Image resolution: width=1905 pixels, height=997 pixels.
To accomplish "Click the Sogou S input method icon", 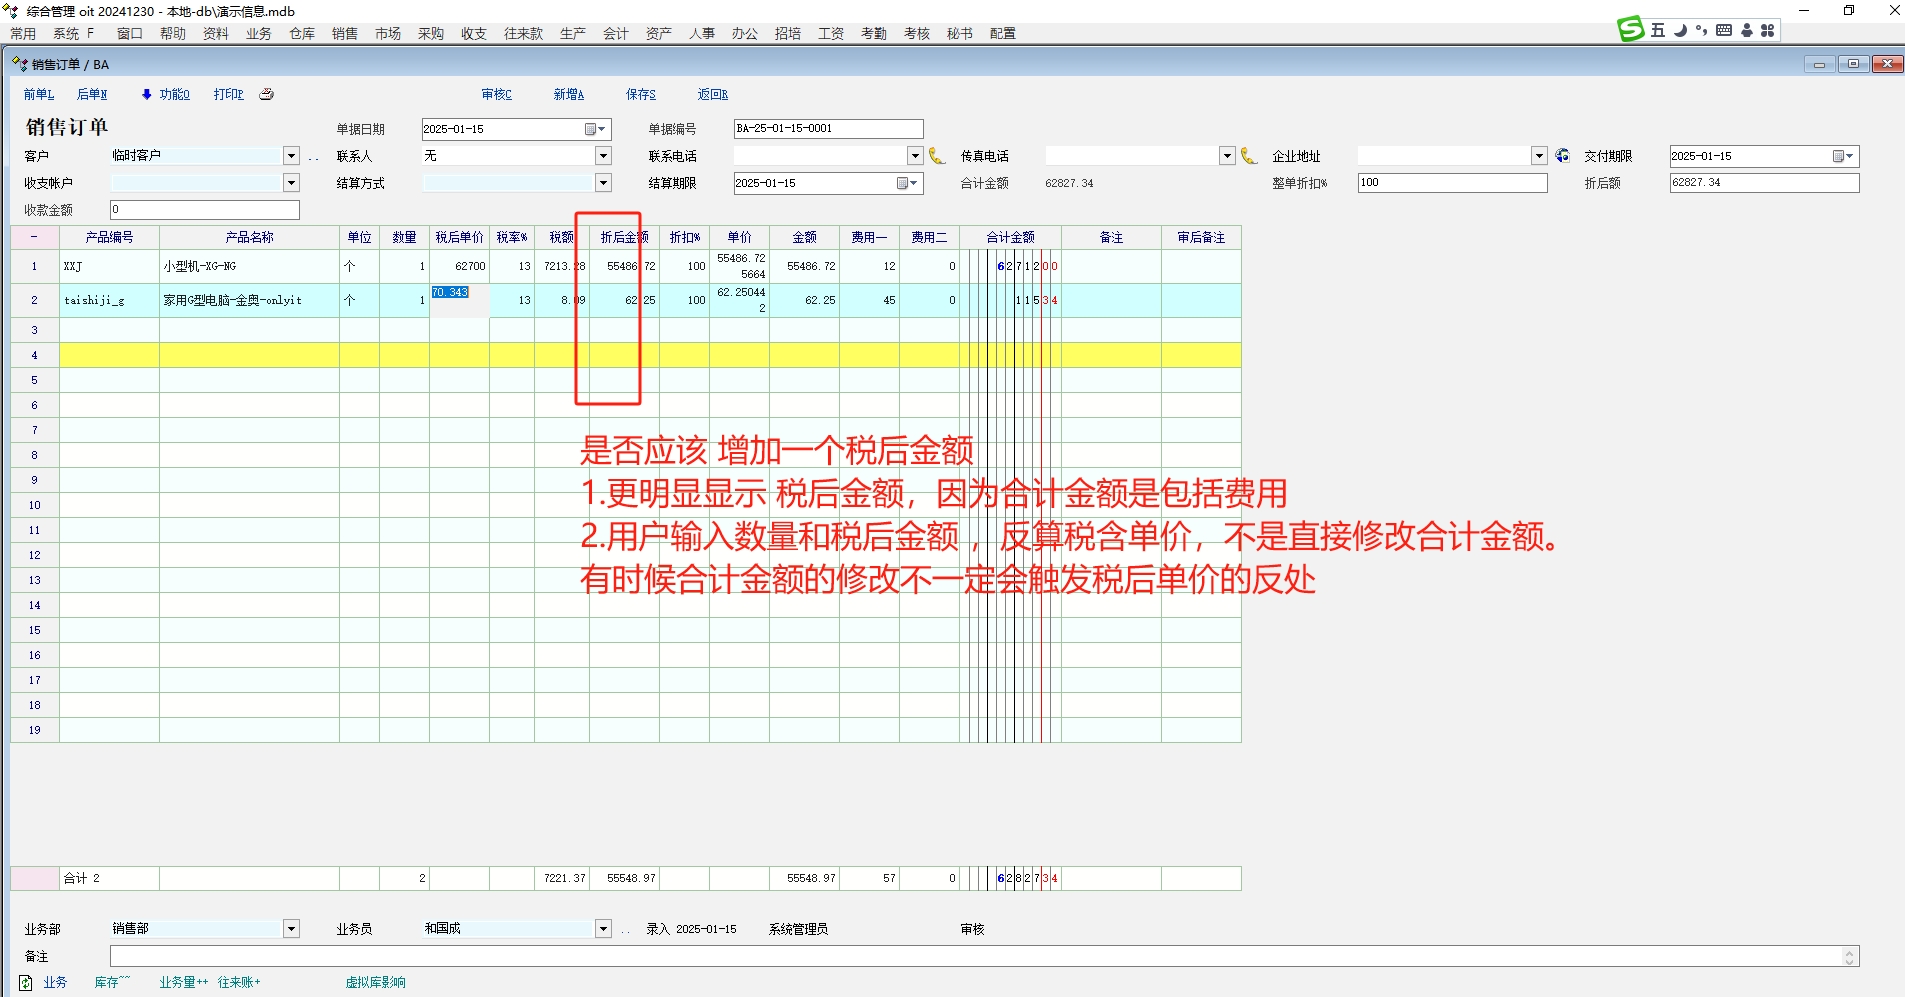I will click(x=1631, y=30).
